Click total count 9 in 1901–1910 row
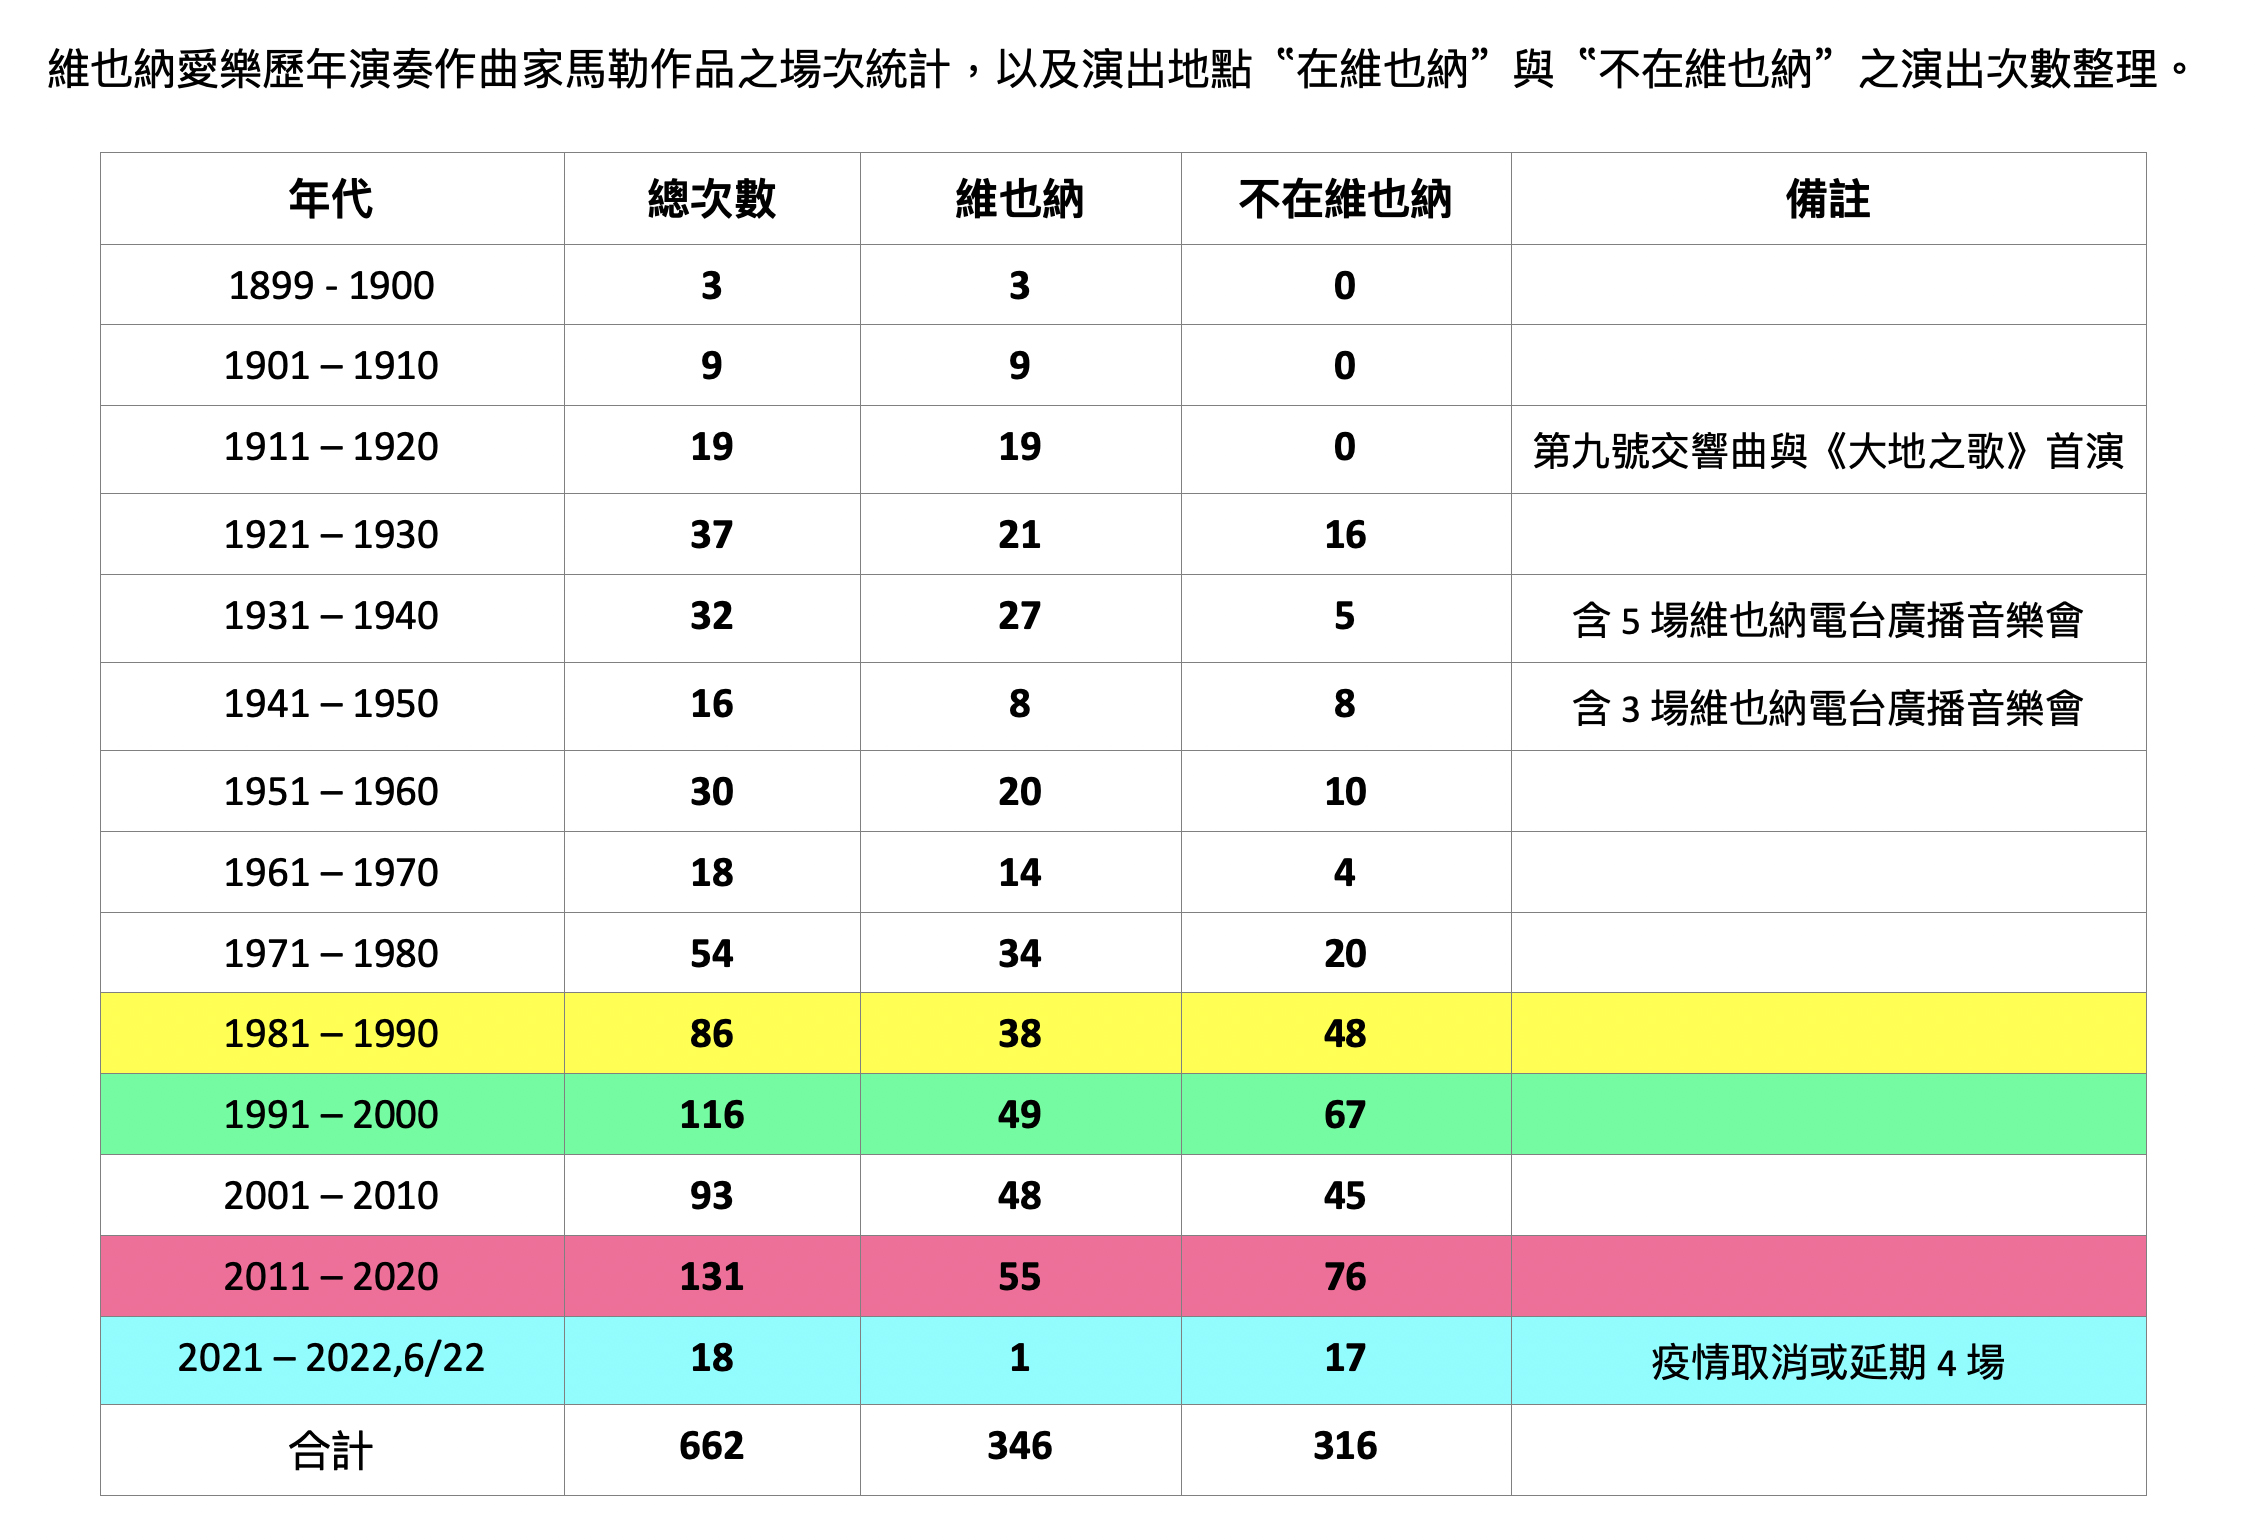Screen dimensions: 2256x1540 point(712,365)
